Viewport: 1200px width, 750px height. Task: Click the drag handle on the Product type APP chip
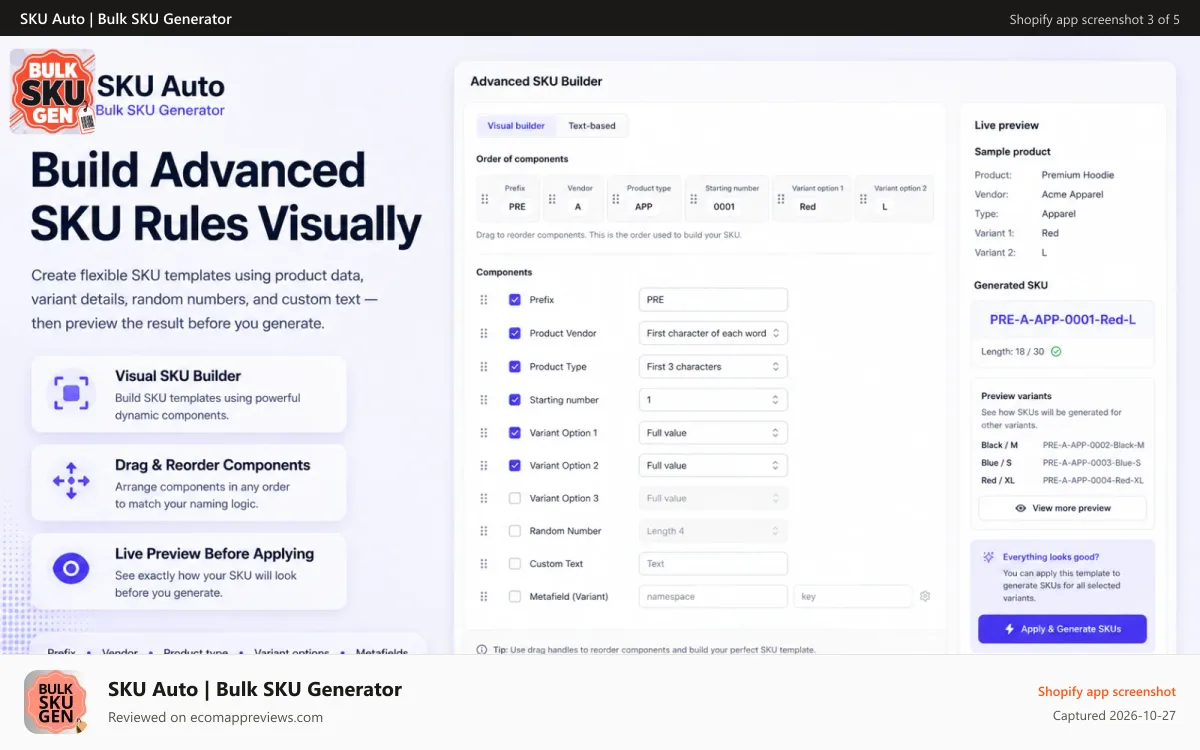(x=617, y=199)
